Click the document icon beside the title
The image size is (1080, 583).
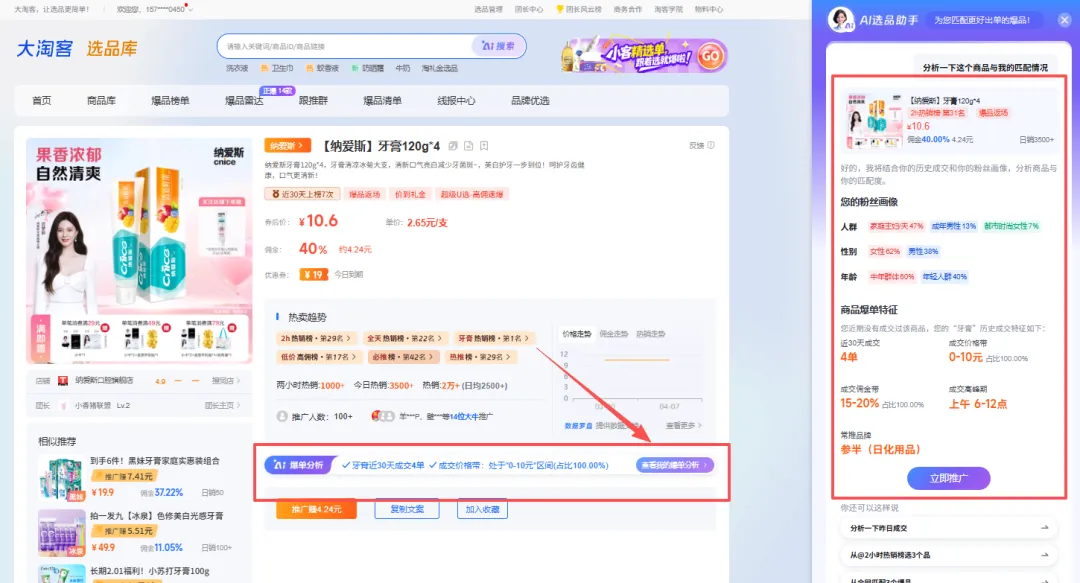468,146
